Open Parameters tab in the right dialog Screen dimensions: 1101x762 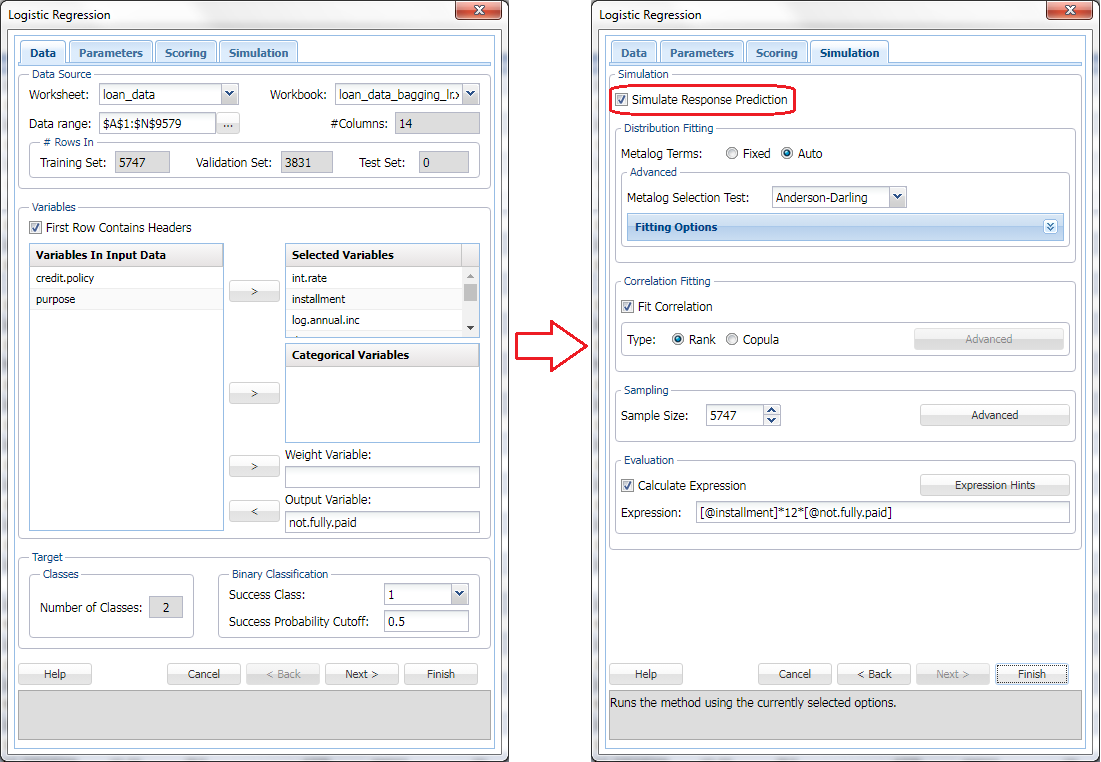[x=701, y=53]
